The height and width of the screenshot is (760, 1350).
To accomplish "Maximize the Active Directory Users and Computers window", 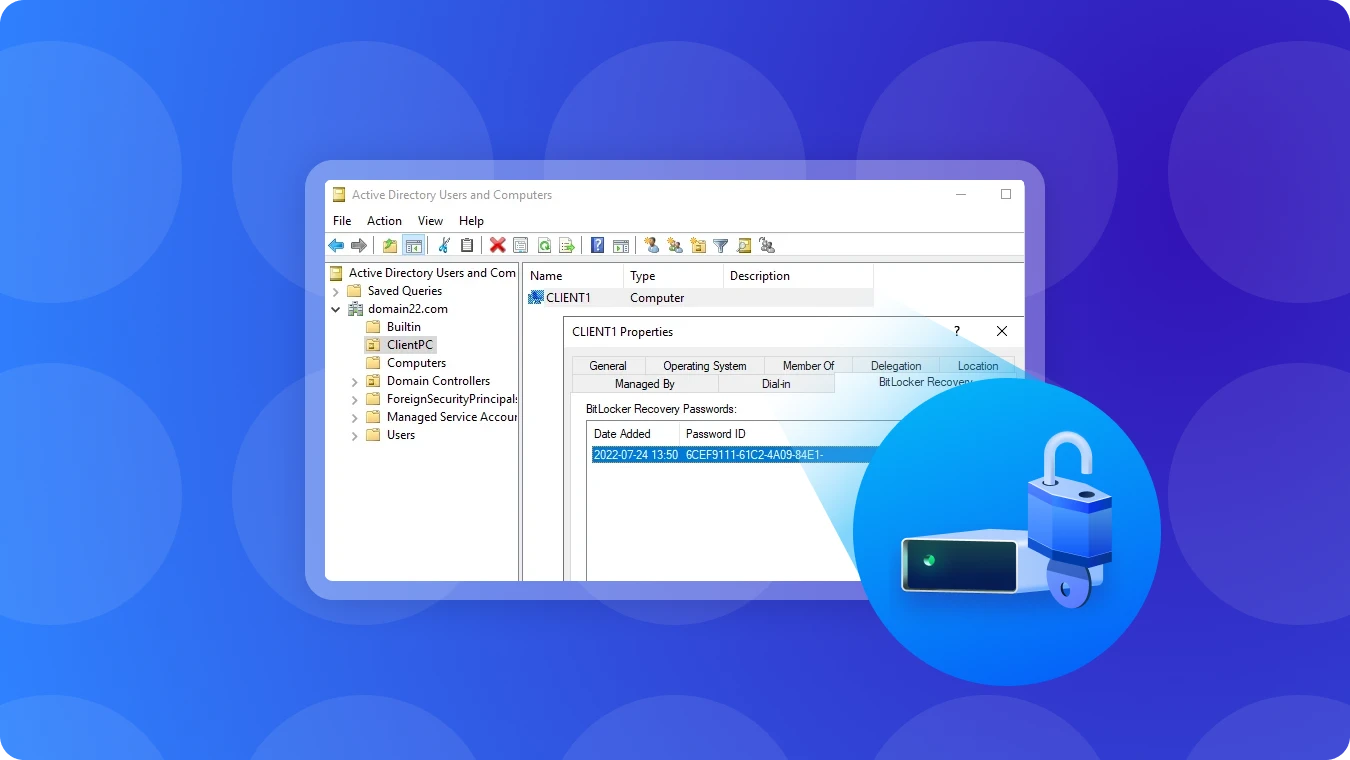I will pyautogui.click(x=1006, y=195).
